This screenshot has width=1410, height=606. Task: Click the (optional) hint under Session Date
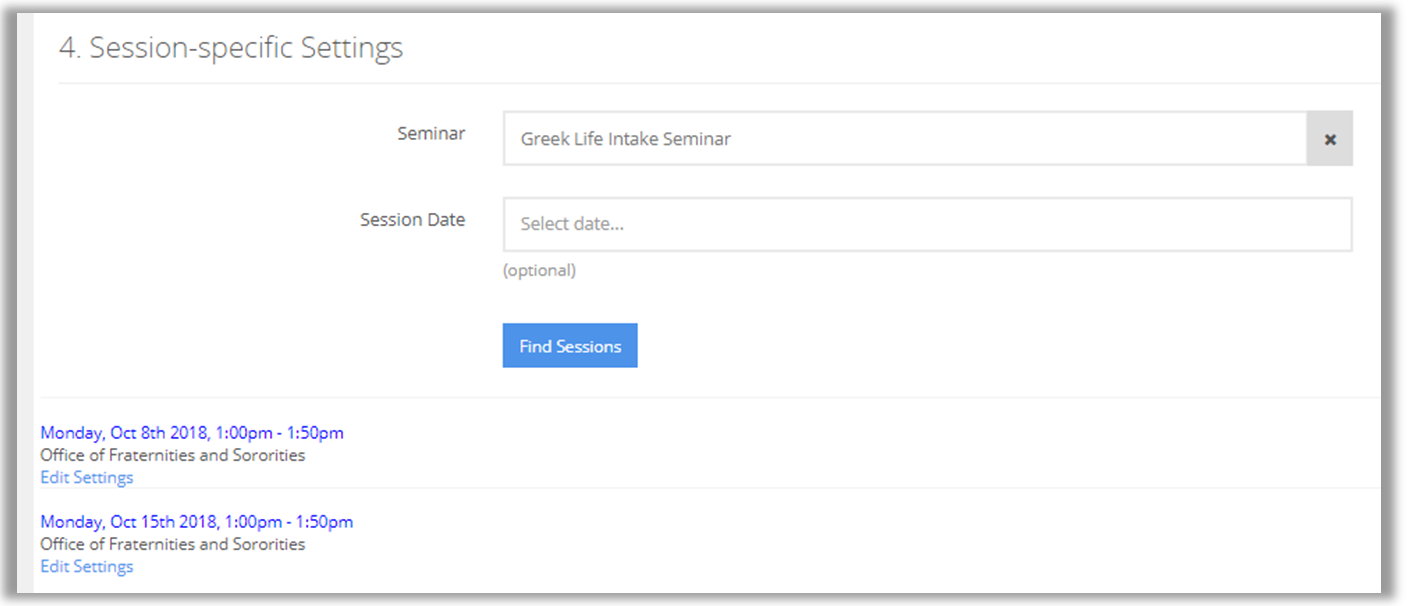click(539, 270)
